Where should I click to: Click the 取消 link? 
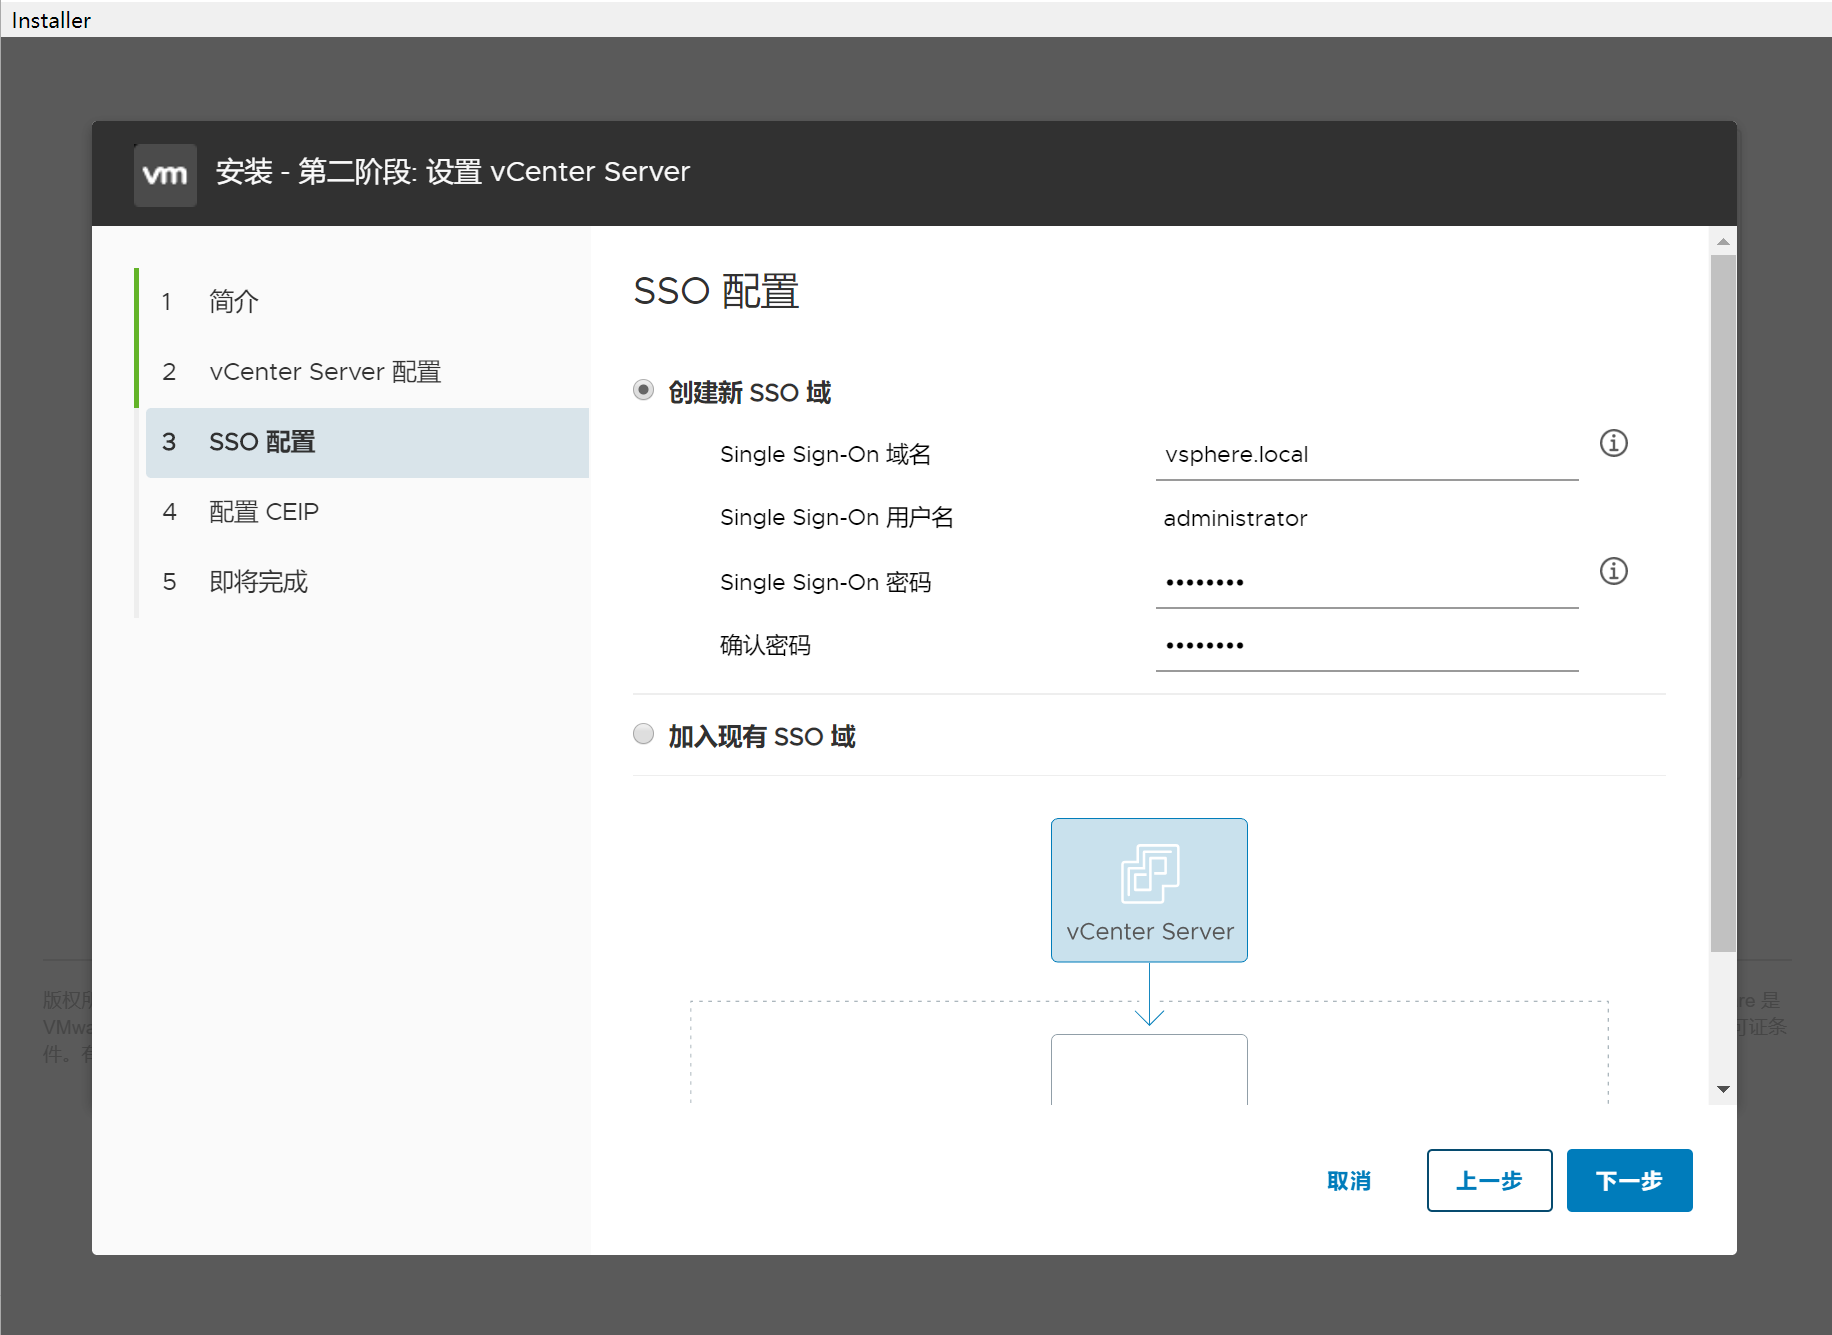coord(1348,1181)
